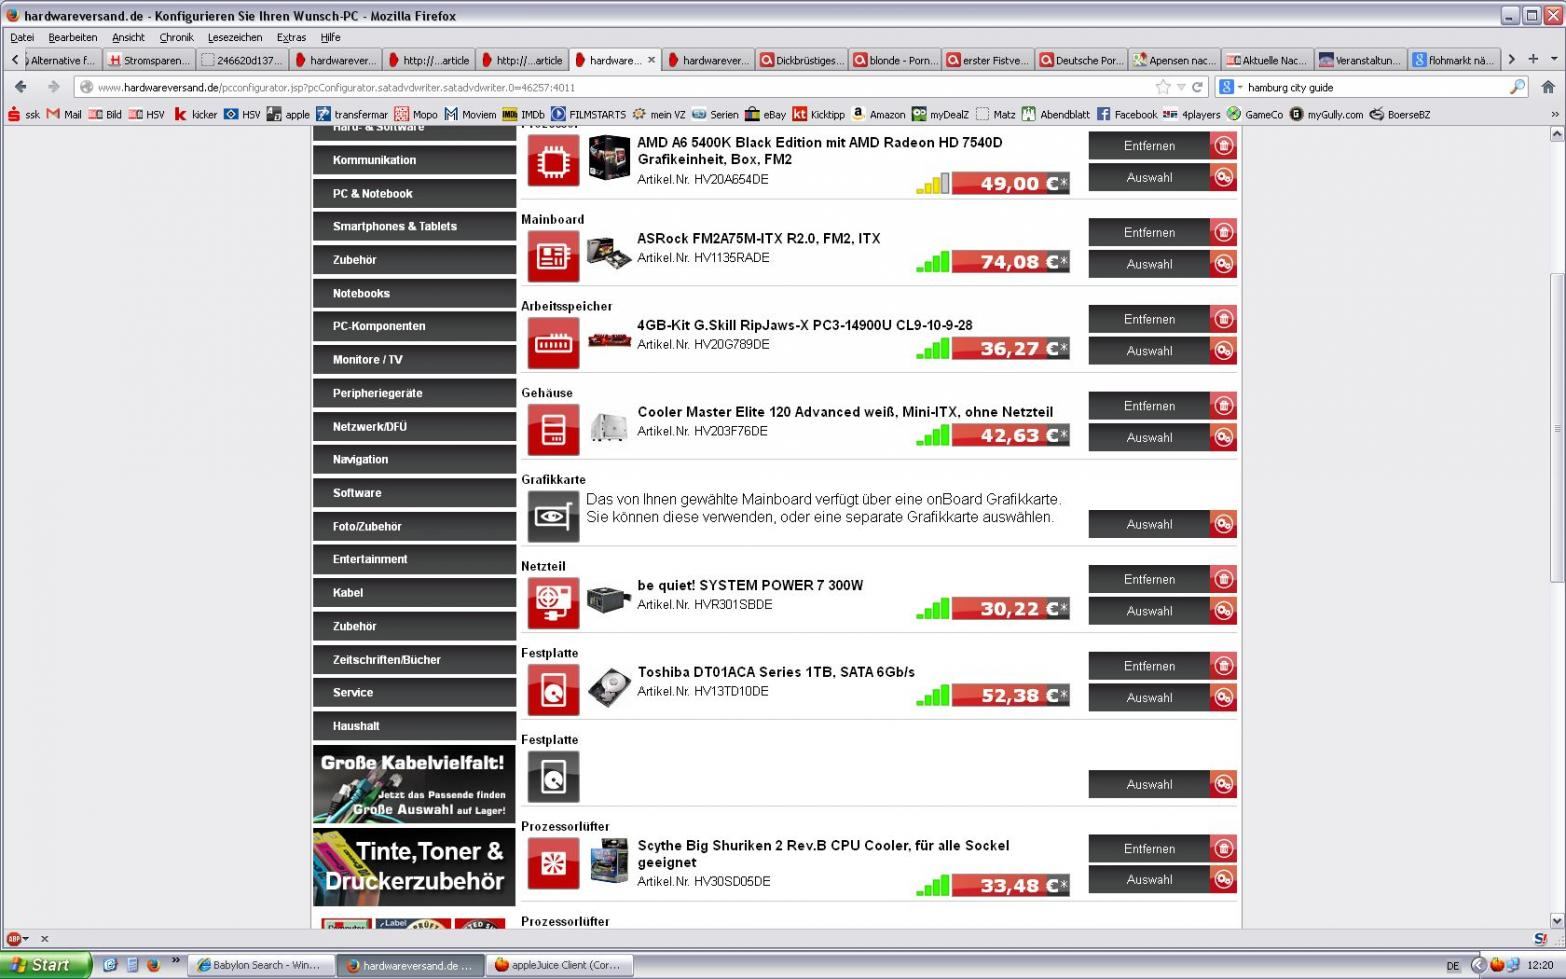Click search magnifier in search box
The width and height of the screenshot is (1566, 979).
(x=1517, y=87)
